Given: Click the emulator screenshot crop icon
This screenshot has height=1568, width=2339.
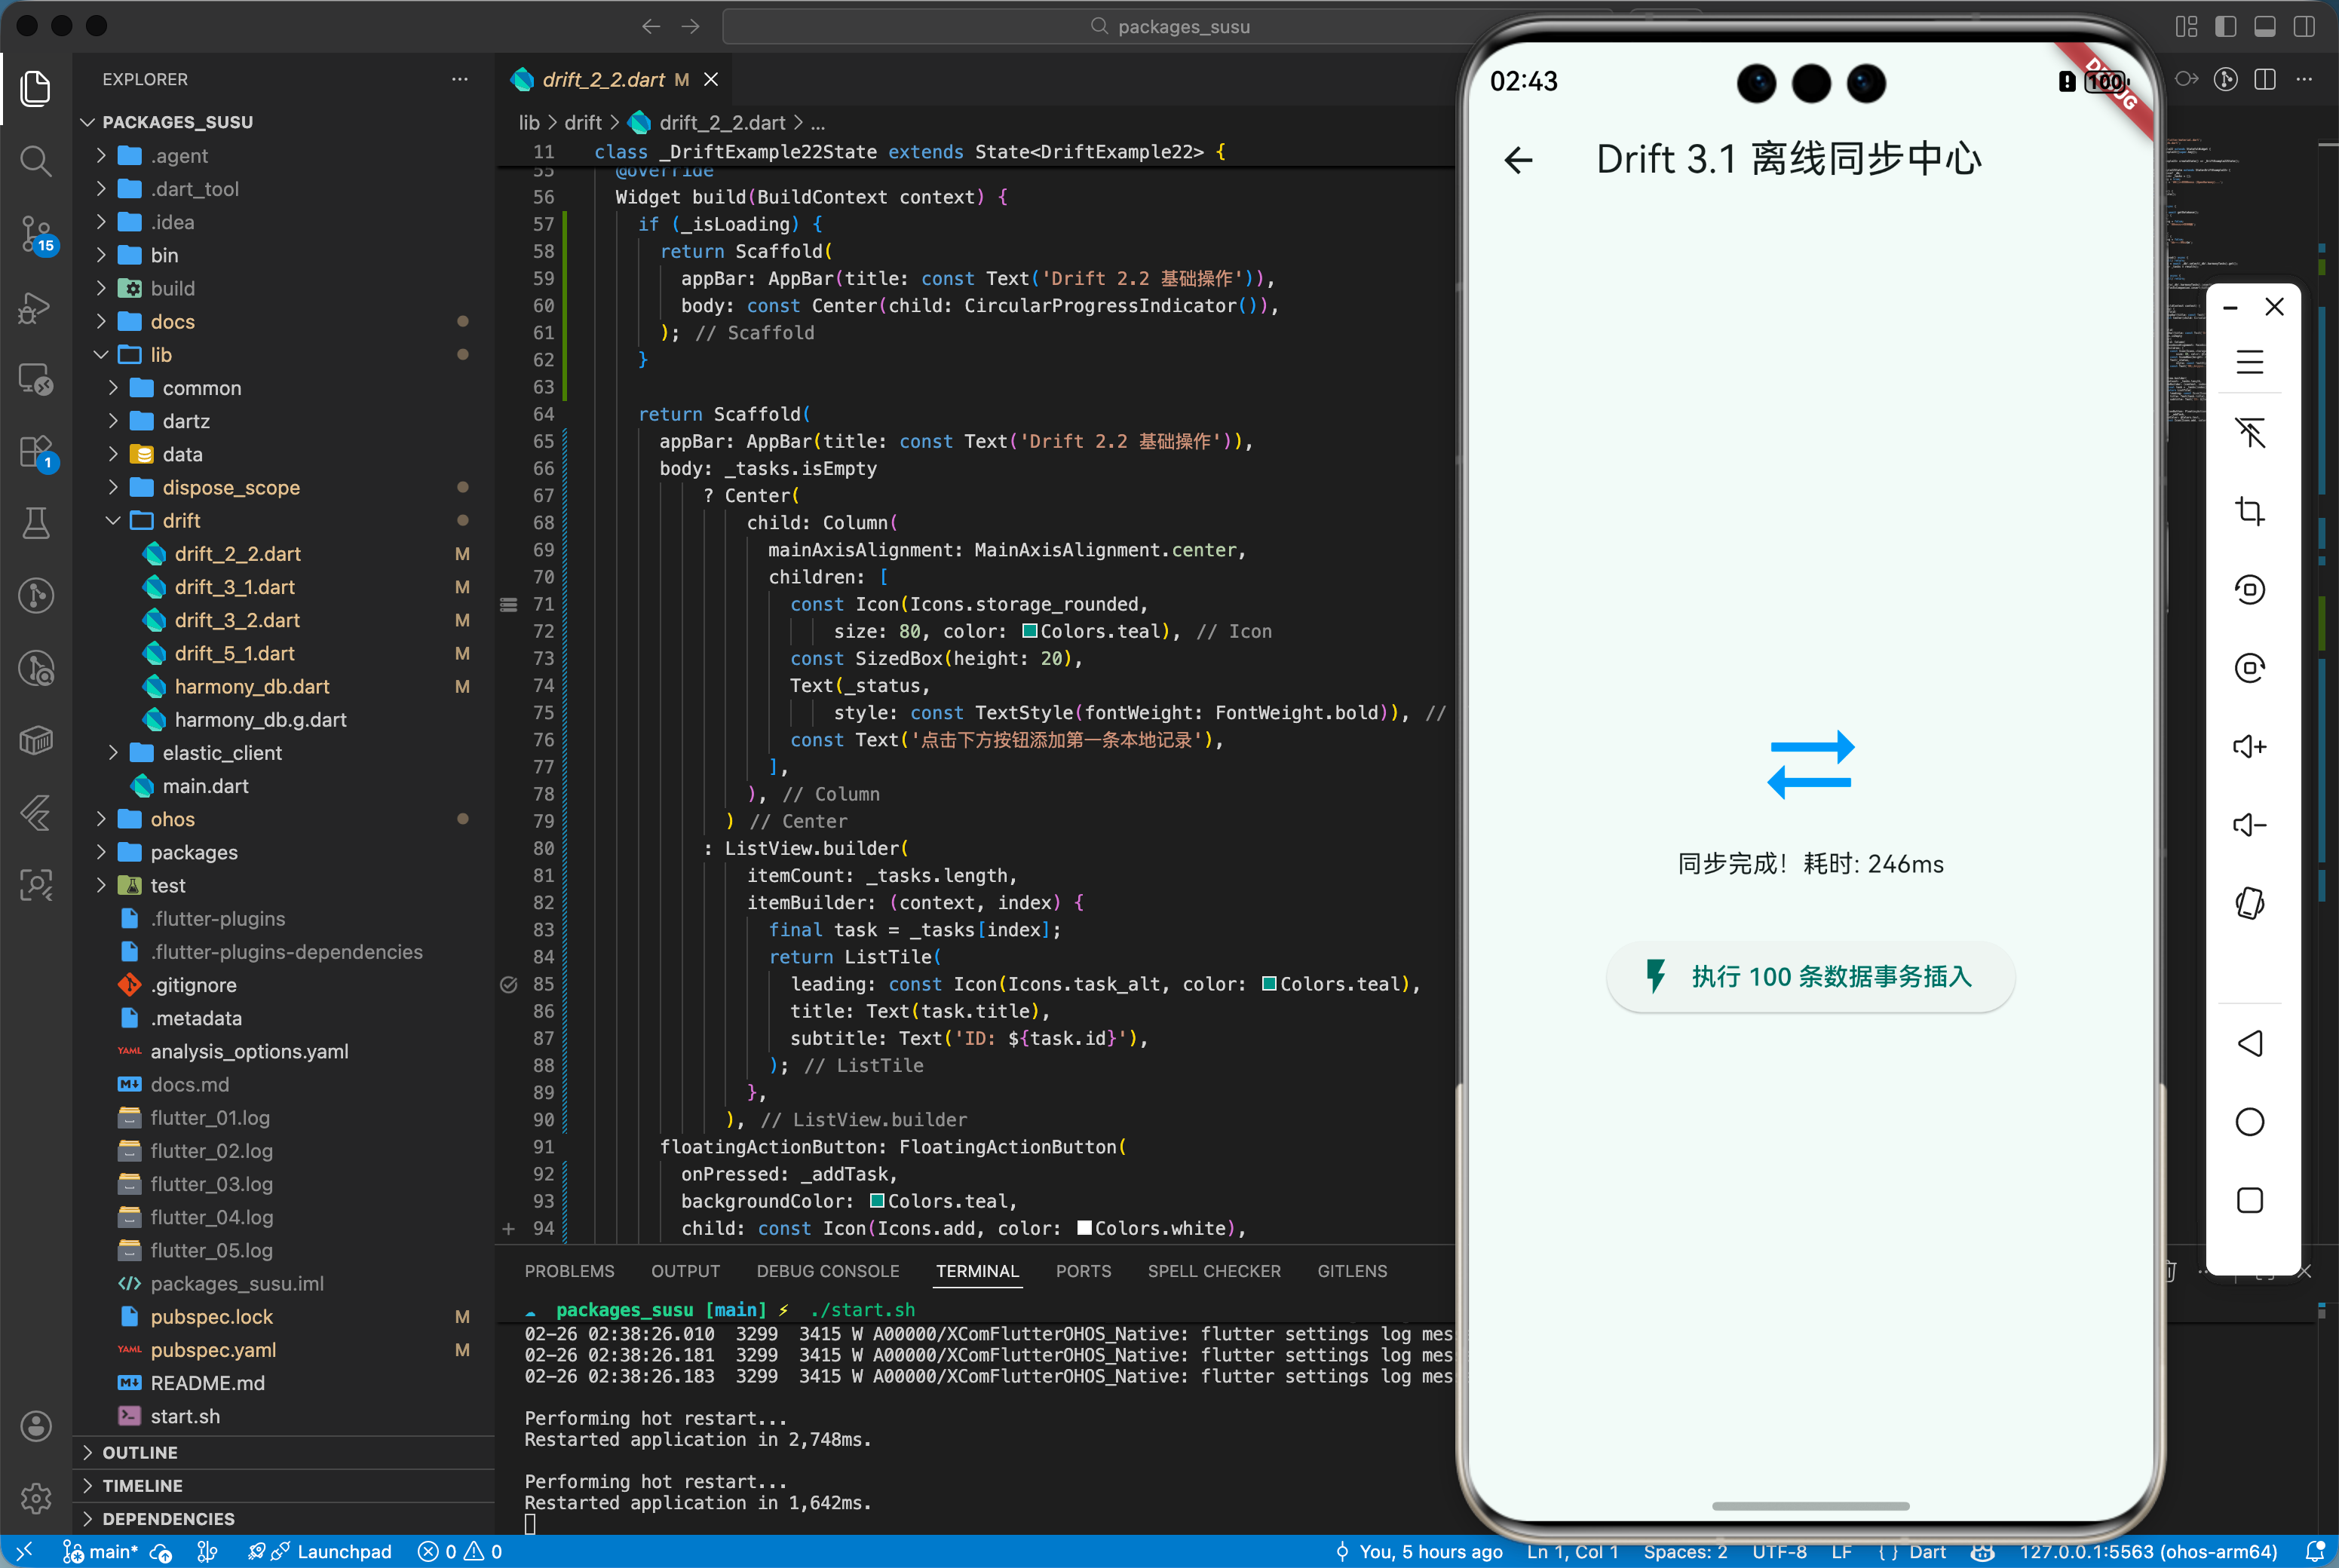Looking at the screenshot, I should tap(2249, 511).
